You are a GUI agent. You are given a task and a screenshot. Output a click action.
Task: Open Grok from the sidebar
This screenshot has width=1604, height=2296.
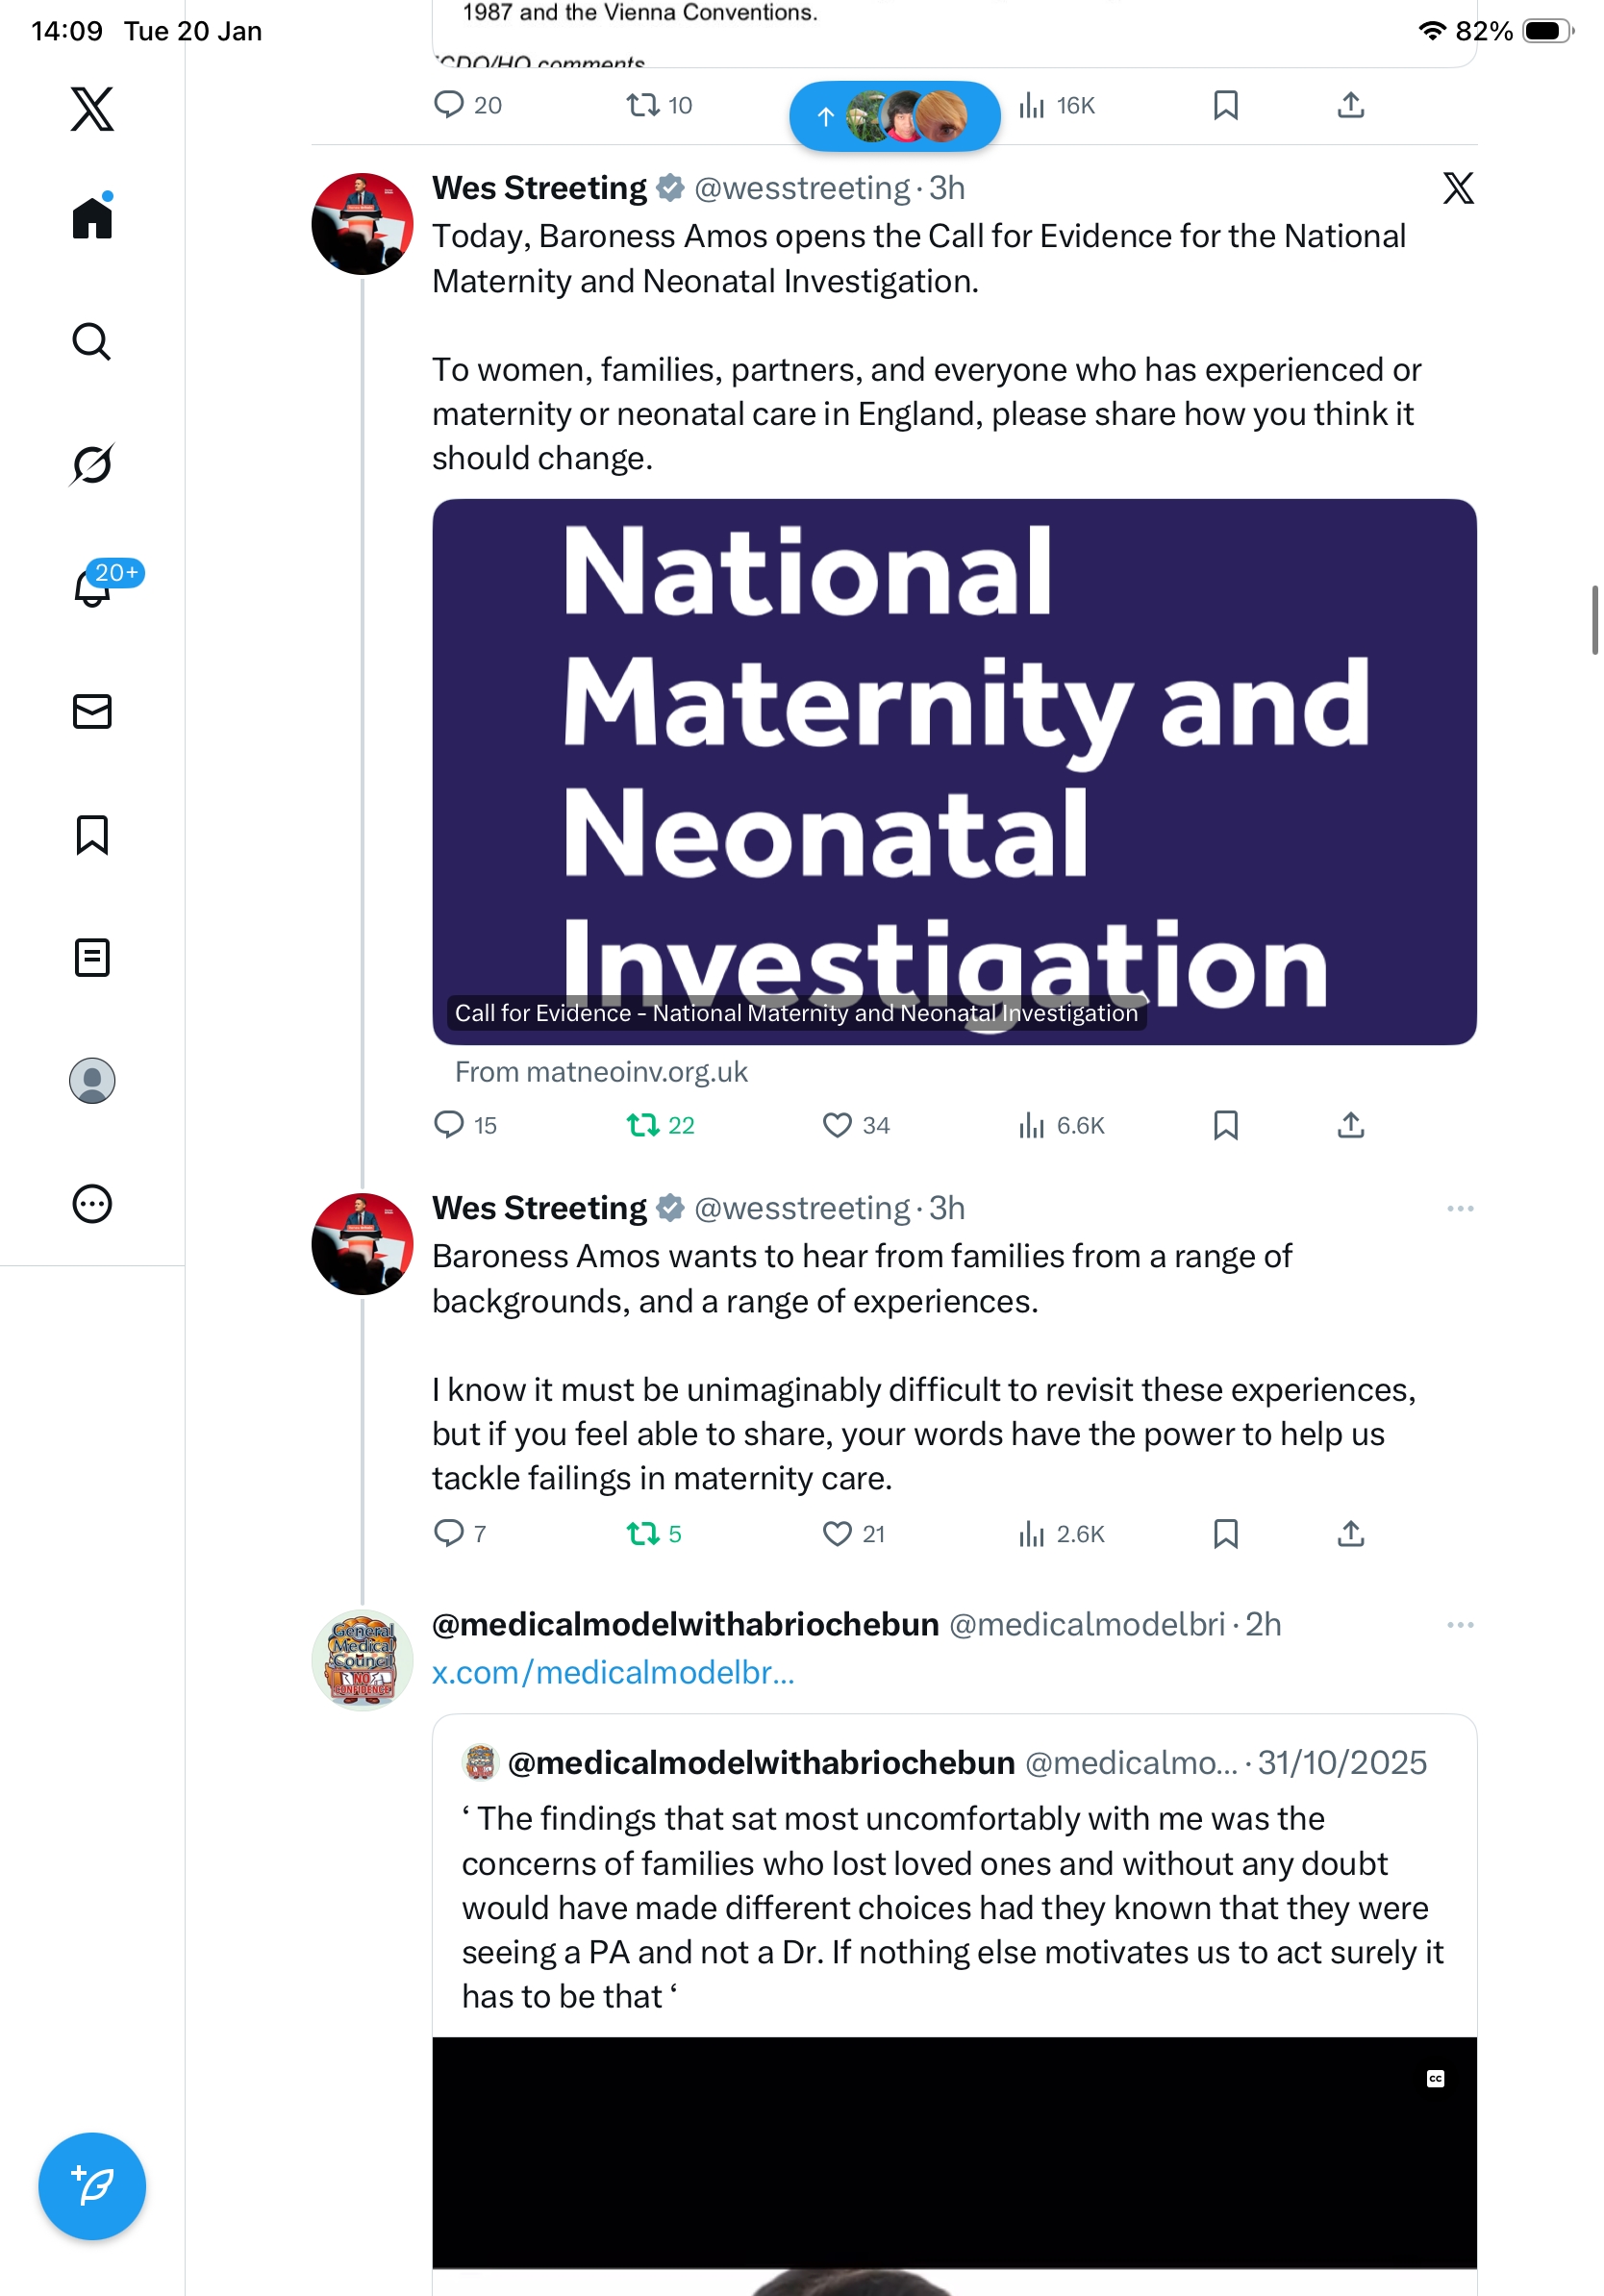pos(92,464)
